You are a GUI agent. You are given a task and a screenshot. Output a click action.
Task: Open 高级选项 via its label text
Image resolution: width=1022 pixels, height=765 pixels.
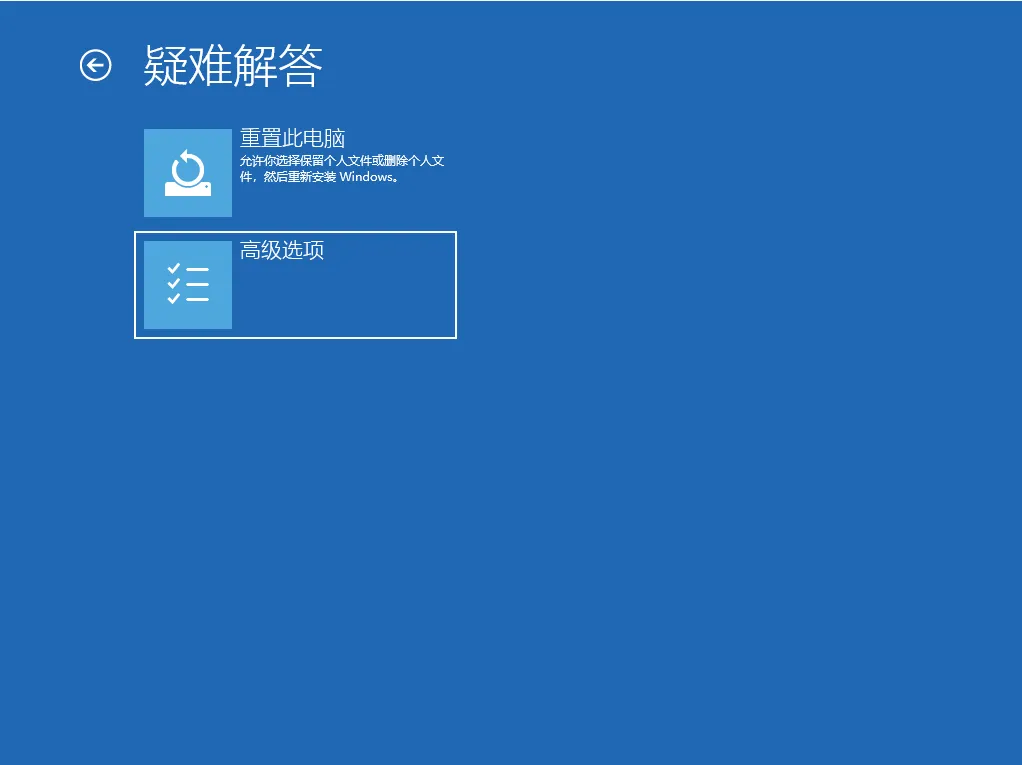[282, 250]
